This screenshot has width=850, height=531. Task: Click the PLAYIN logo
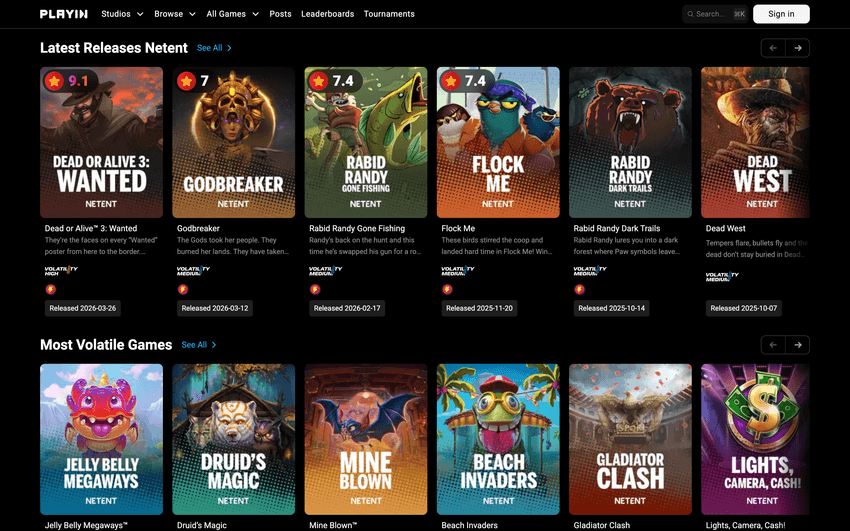[x=63, y=14]
